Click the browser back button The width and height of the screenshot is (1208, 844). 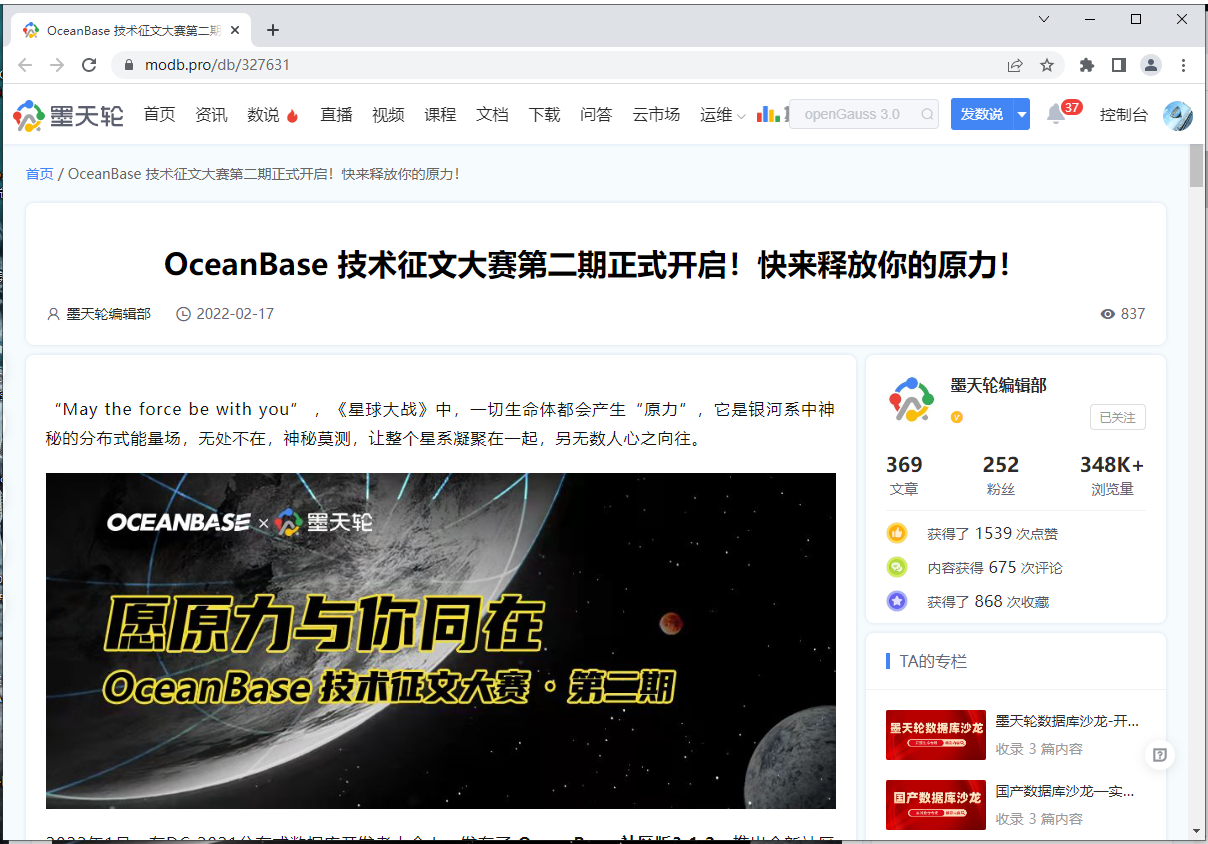point(25,65)
